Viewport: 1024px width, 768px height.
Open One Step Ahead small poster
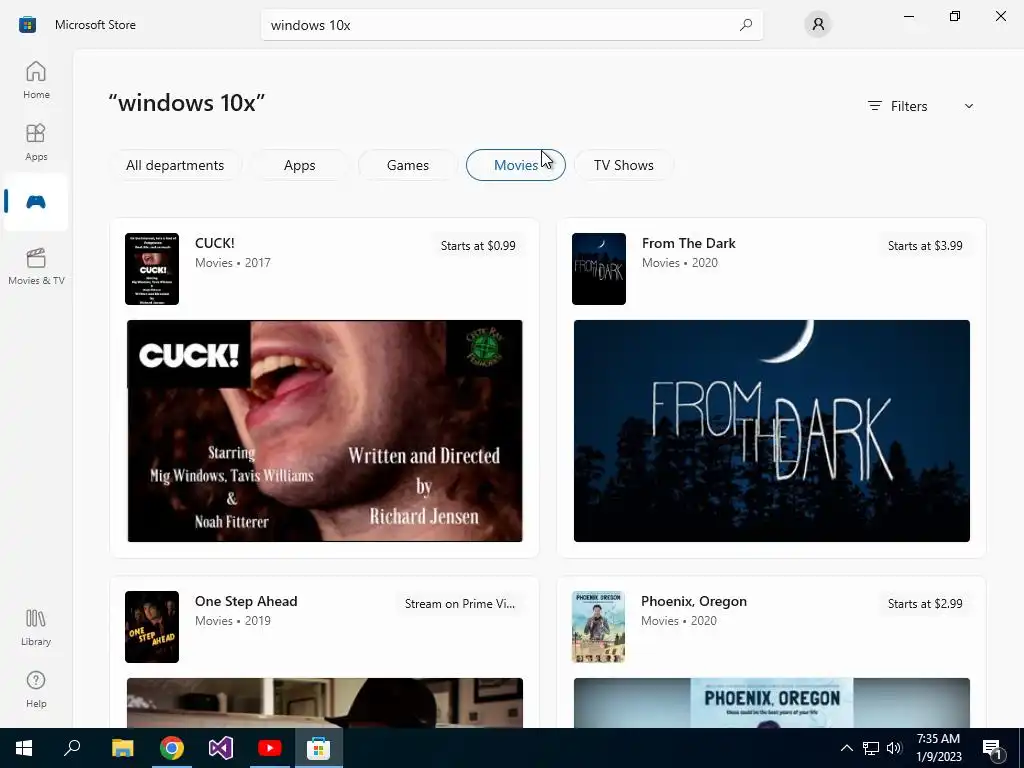pos(152,627)
